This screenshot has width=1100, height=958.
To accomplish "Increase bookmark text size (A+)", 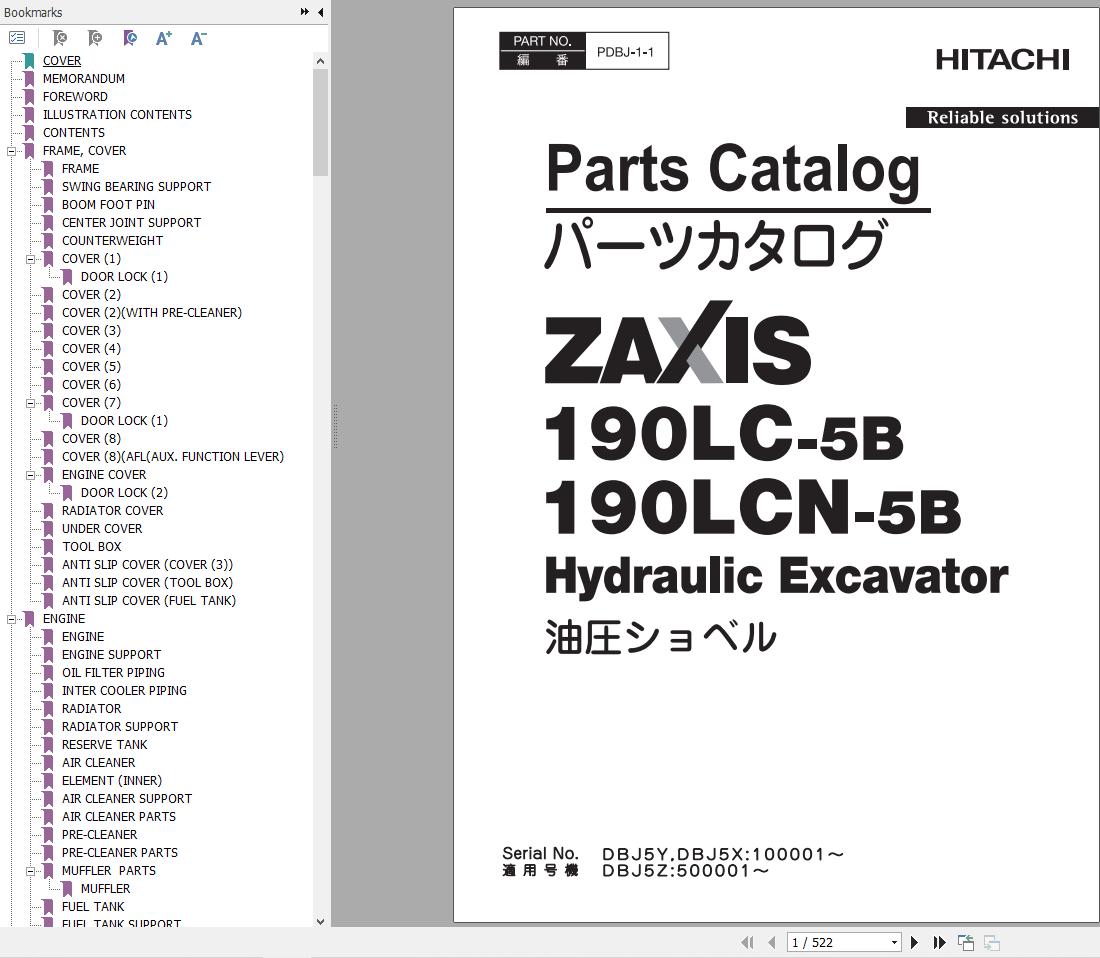I will [x=163, y=38].
